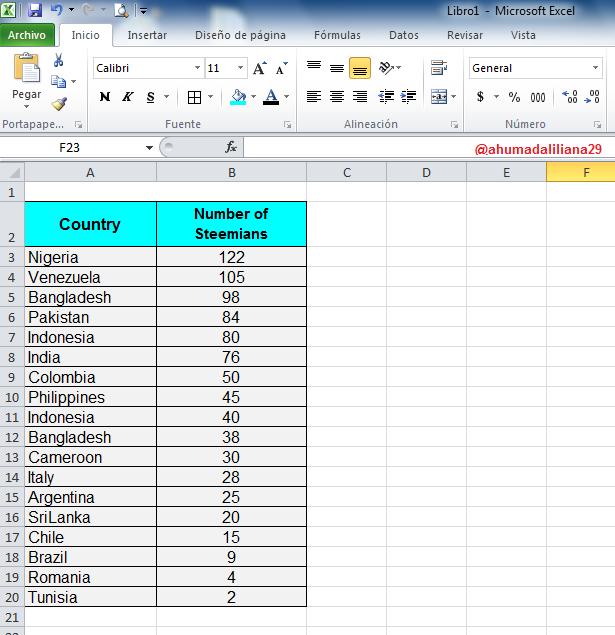The height and width of the screenshot is (635, 615).
Task: Click the Select All corner button
Action: tap(12, 173)
